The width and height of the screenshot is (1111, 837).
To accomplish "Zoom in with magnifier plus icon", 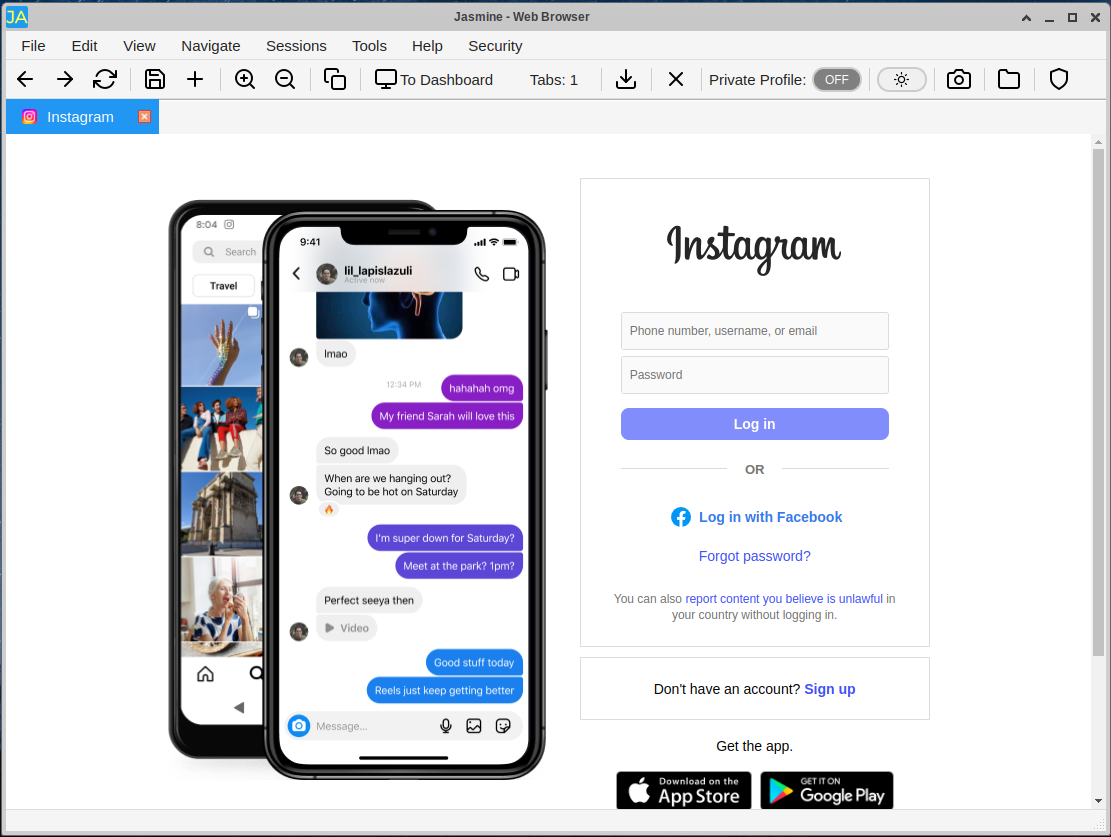I will (245, 79).
